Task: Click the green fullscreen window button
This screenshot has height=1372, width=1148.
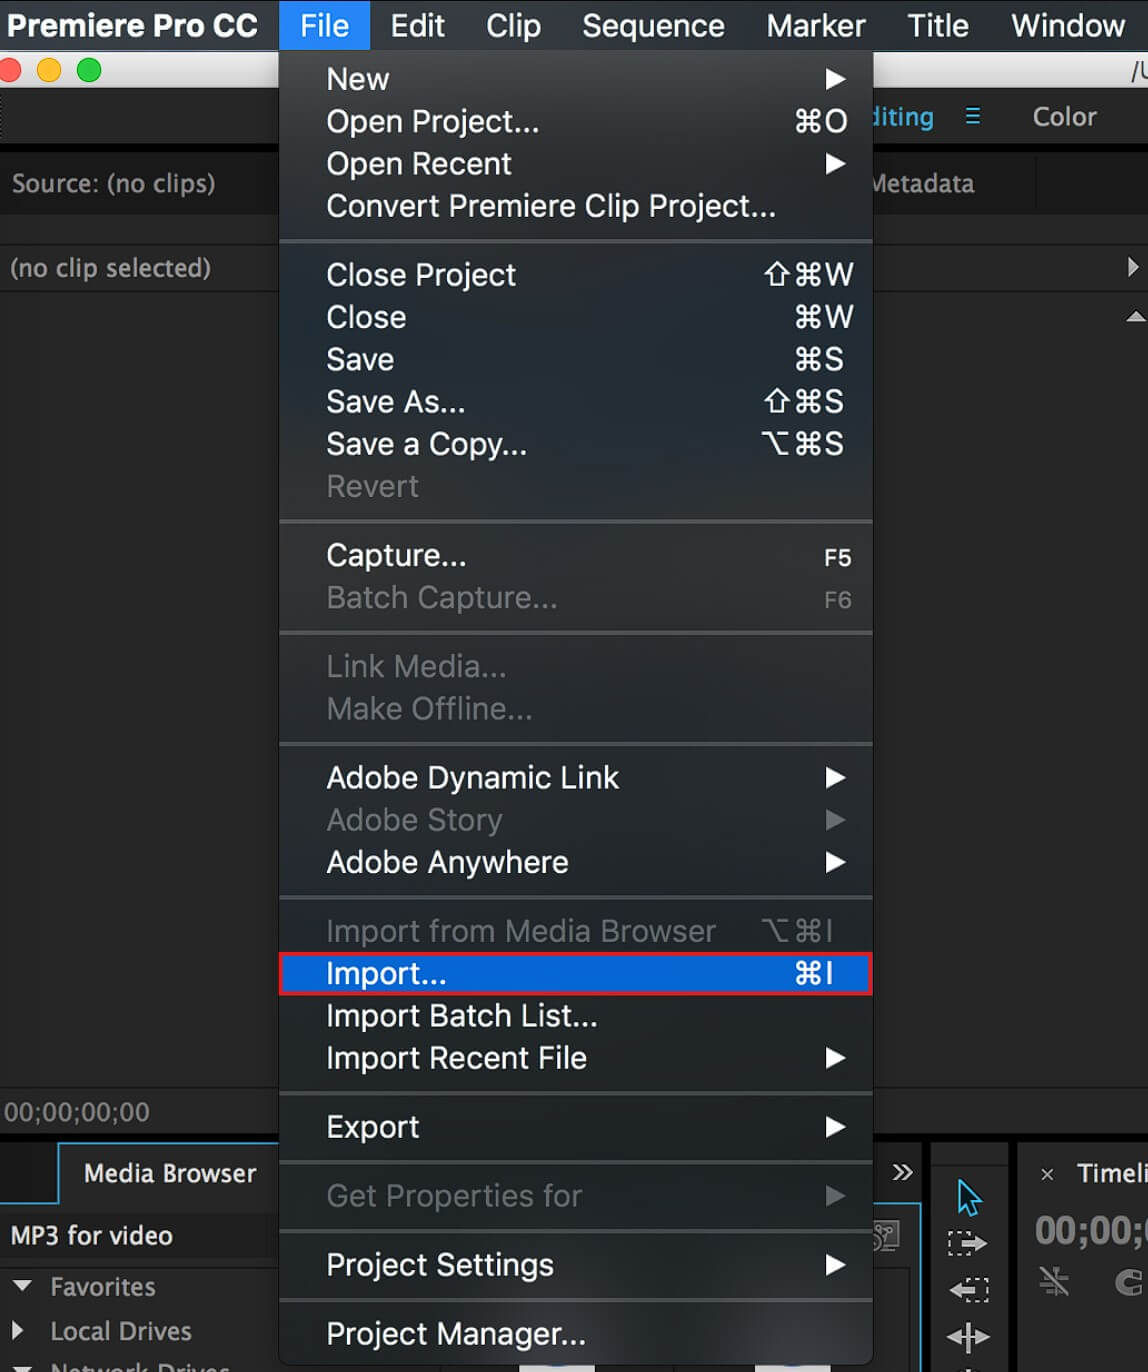Action: [89, 70]
